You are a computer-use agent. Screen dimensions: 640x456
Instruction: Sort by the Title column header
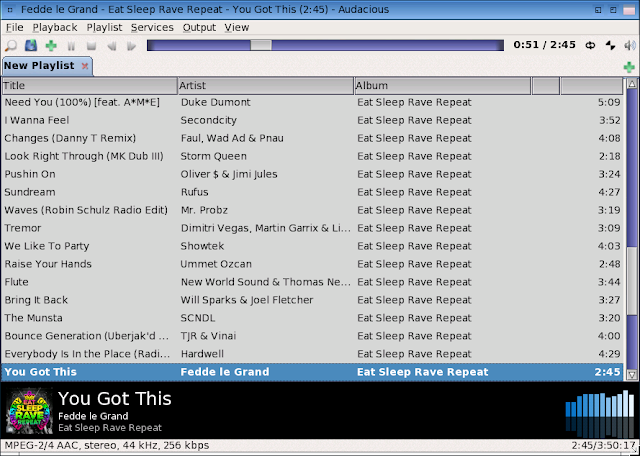90,86
